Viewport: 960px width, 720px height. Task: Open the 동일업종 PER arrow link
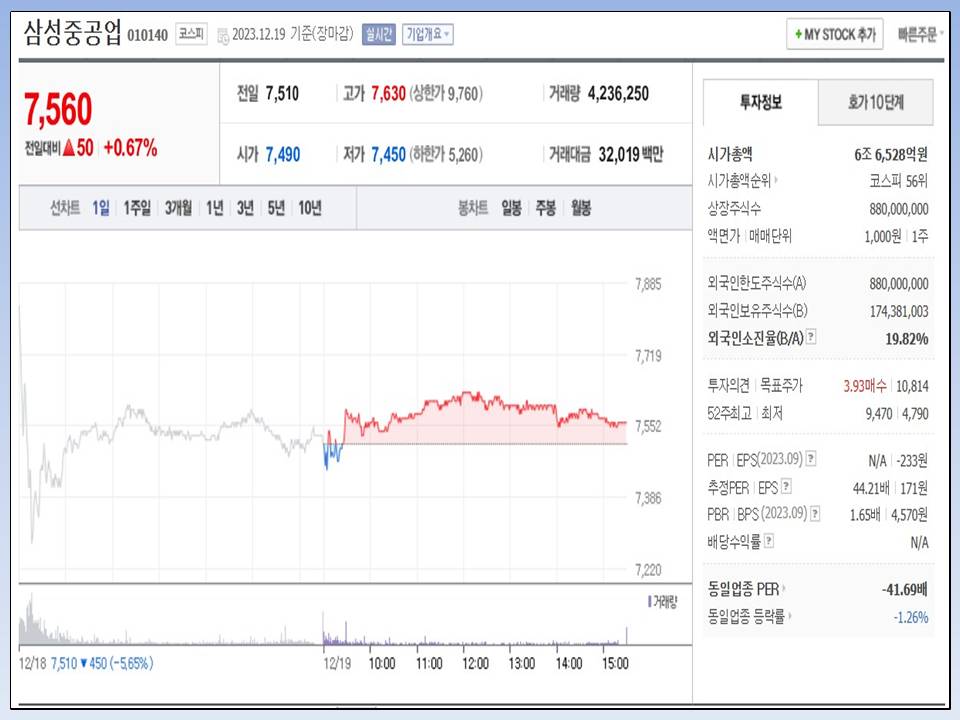click(x=784, y=589)
